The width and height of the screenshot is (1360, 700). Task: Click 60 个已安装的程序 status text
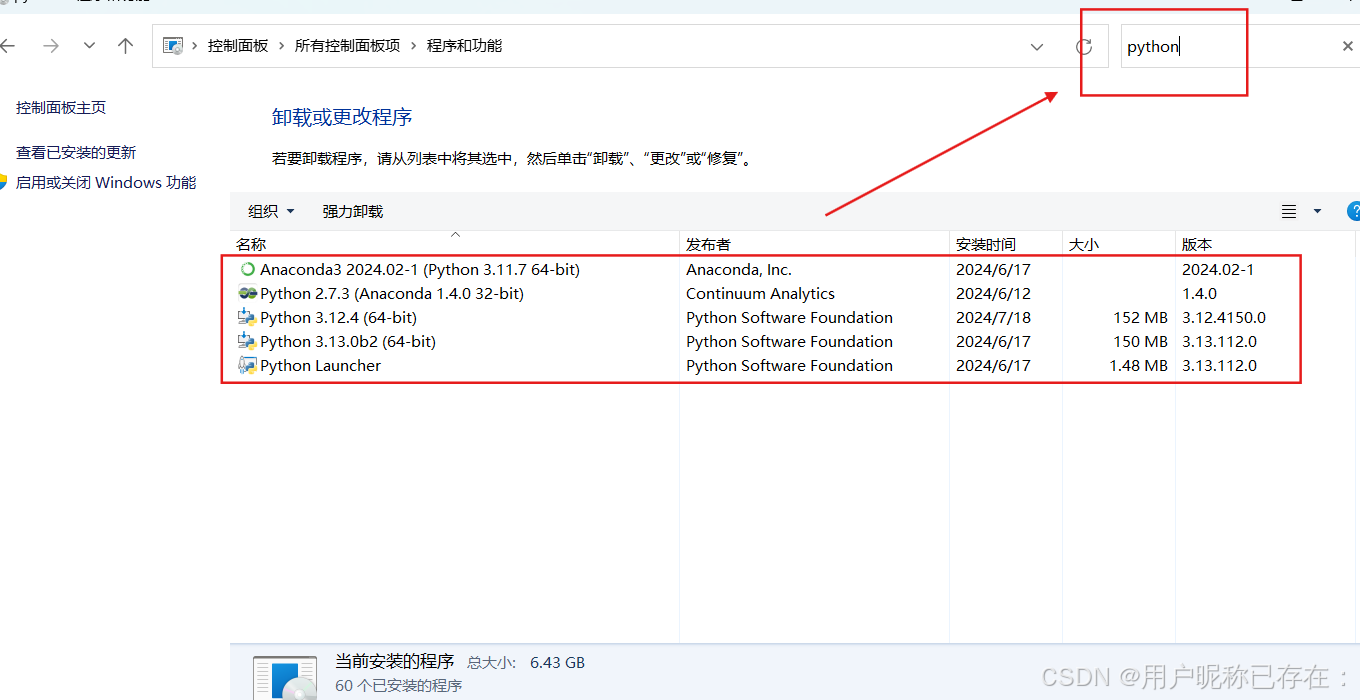coord(398,685)
